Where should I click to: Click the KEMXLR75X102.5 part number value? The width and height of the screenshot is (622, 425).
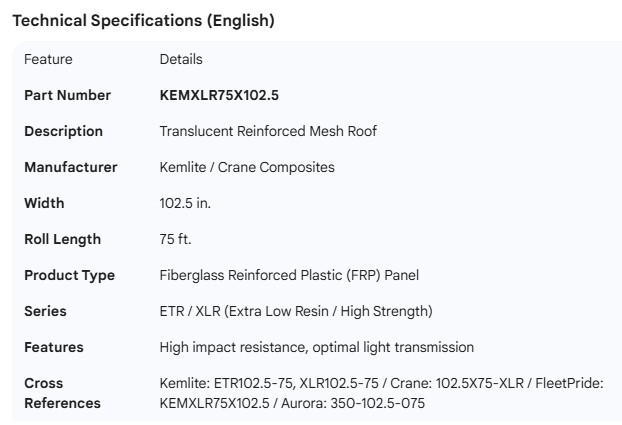[x=219, y=95]
